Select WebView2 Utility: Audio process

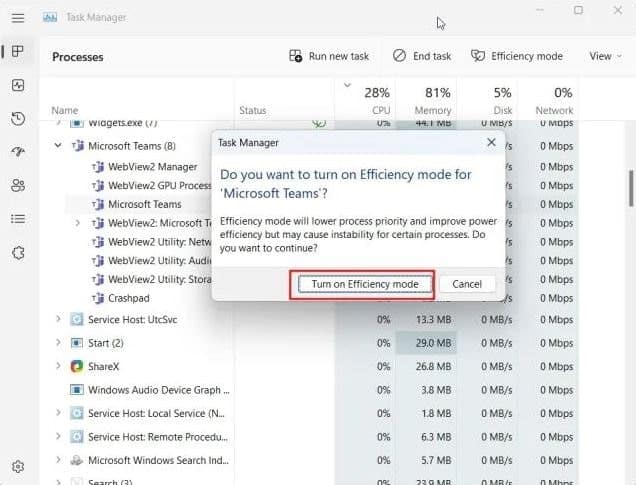tap(159, 260)
